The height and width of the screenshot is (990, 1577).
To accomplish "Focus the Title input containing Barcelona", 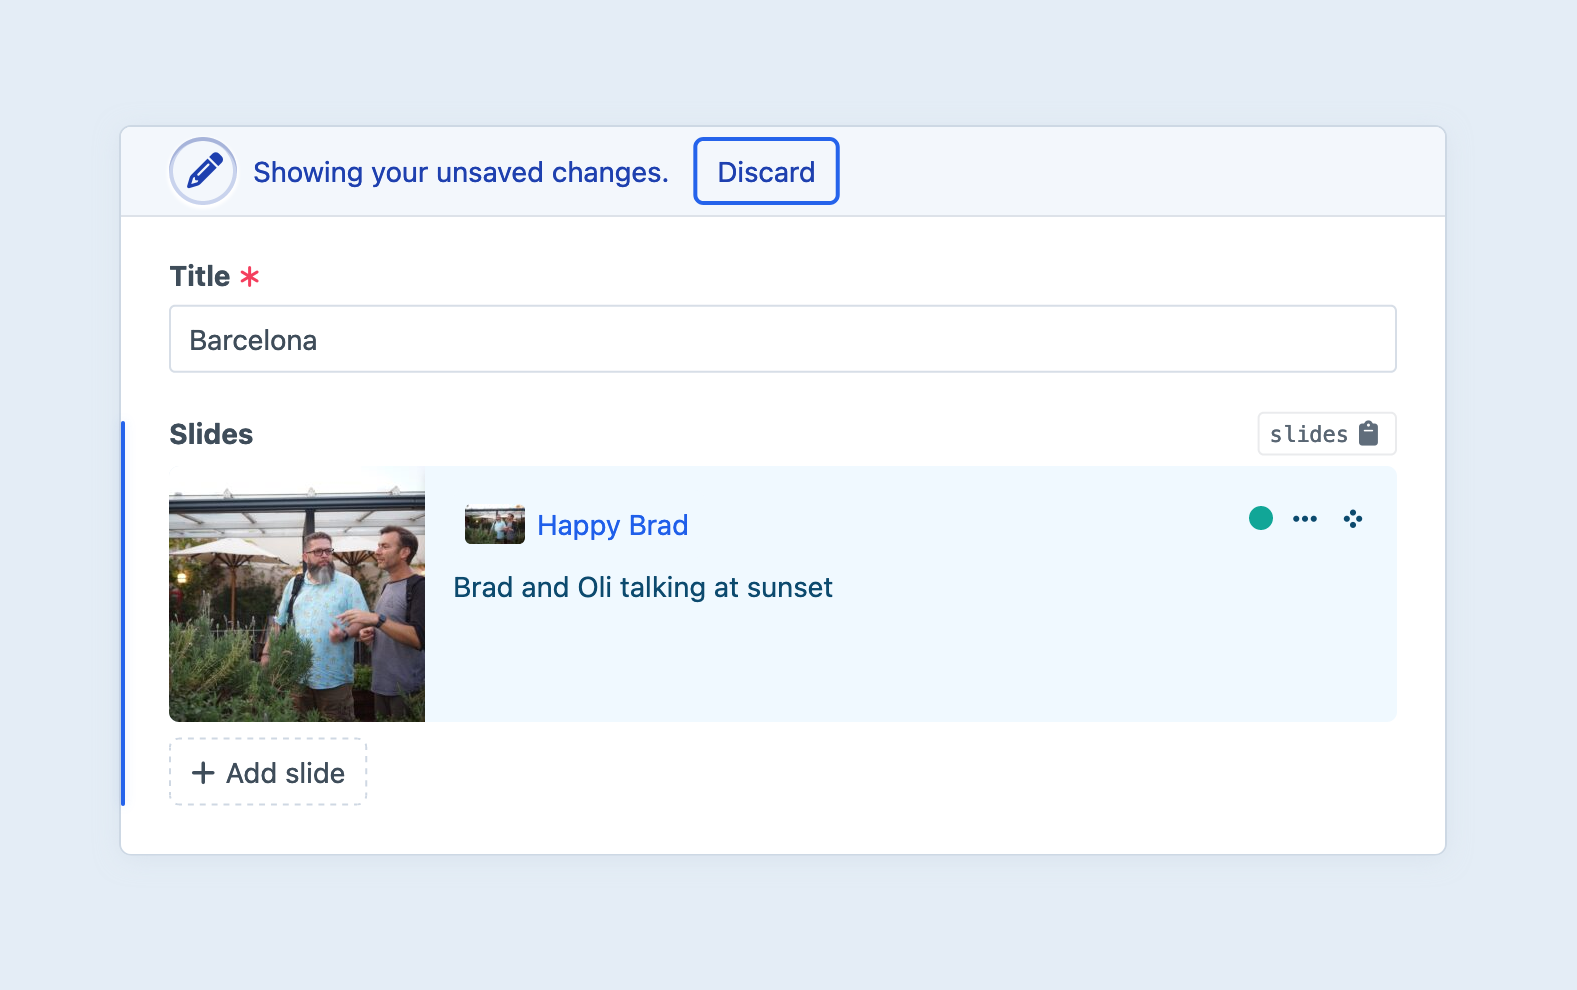I will coord(782,339).
